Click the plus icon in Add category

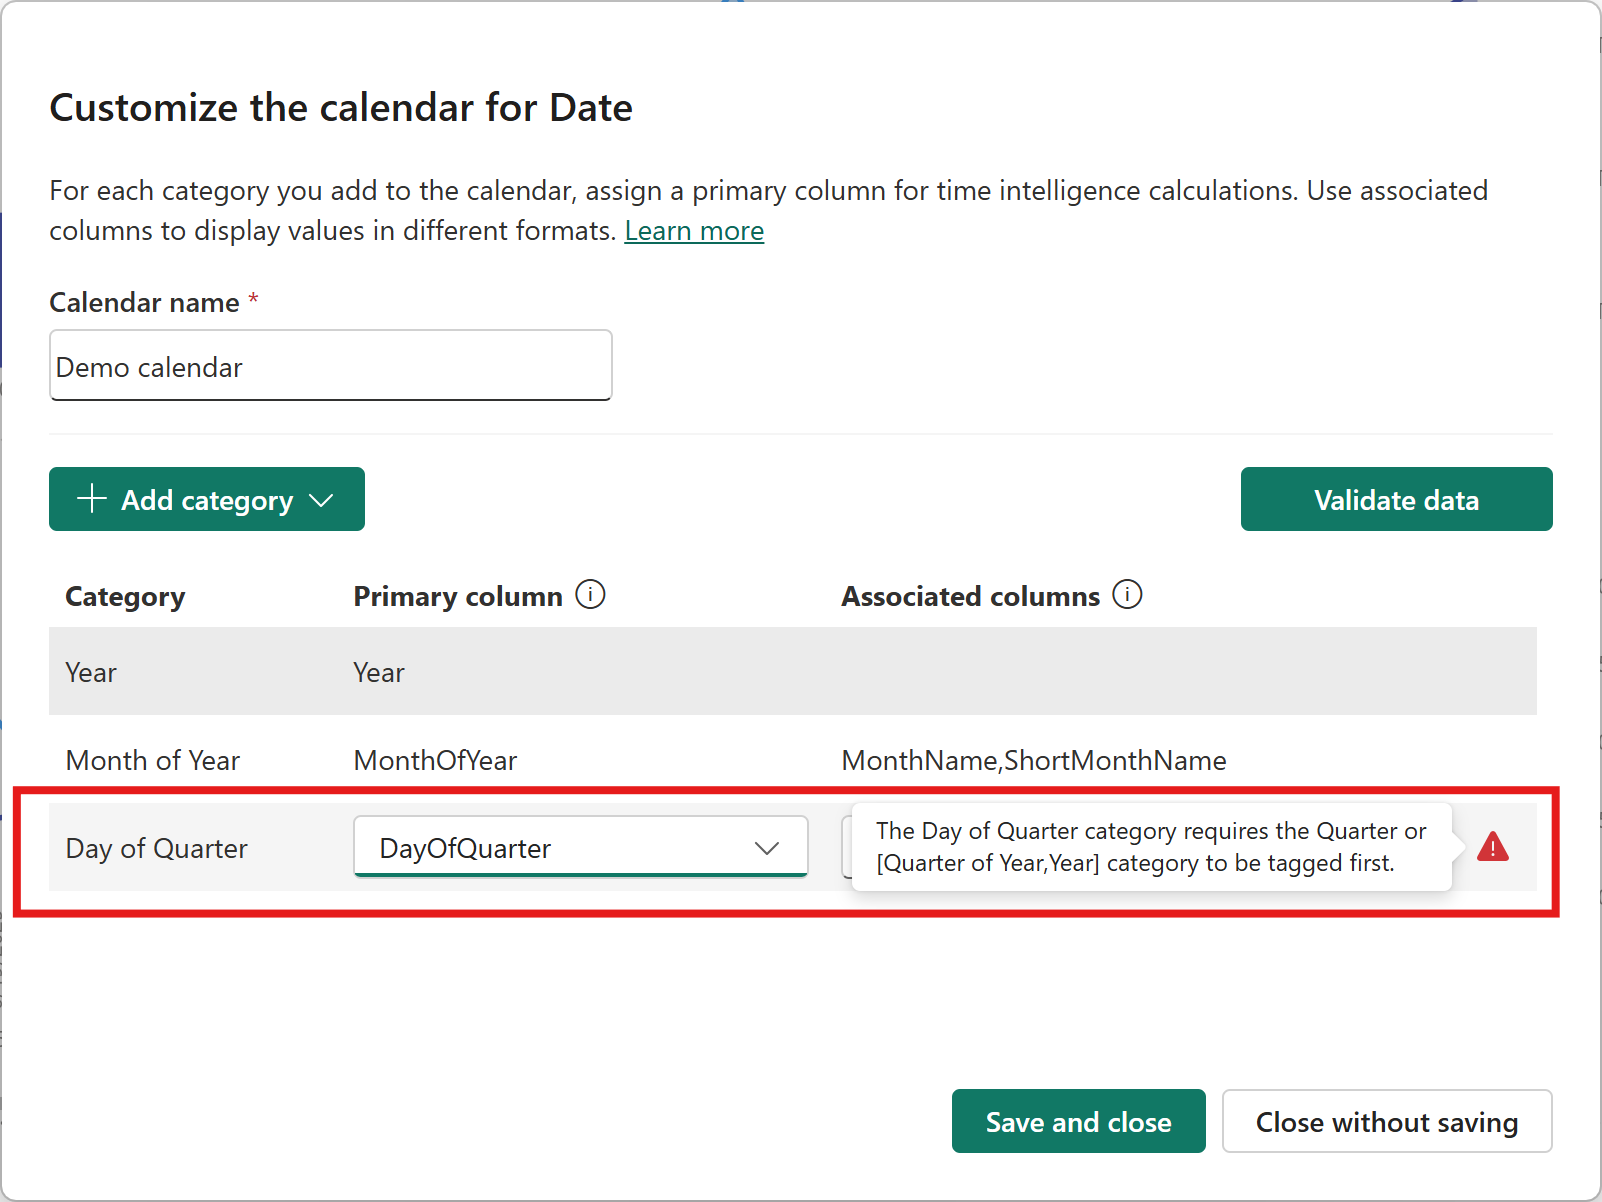tap(92, 498)
